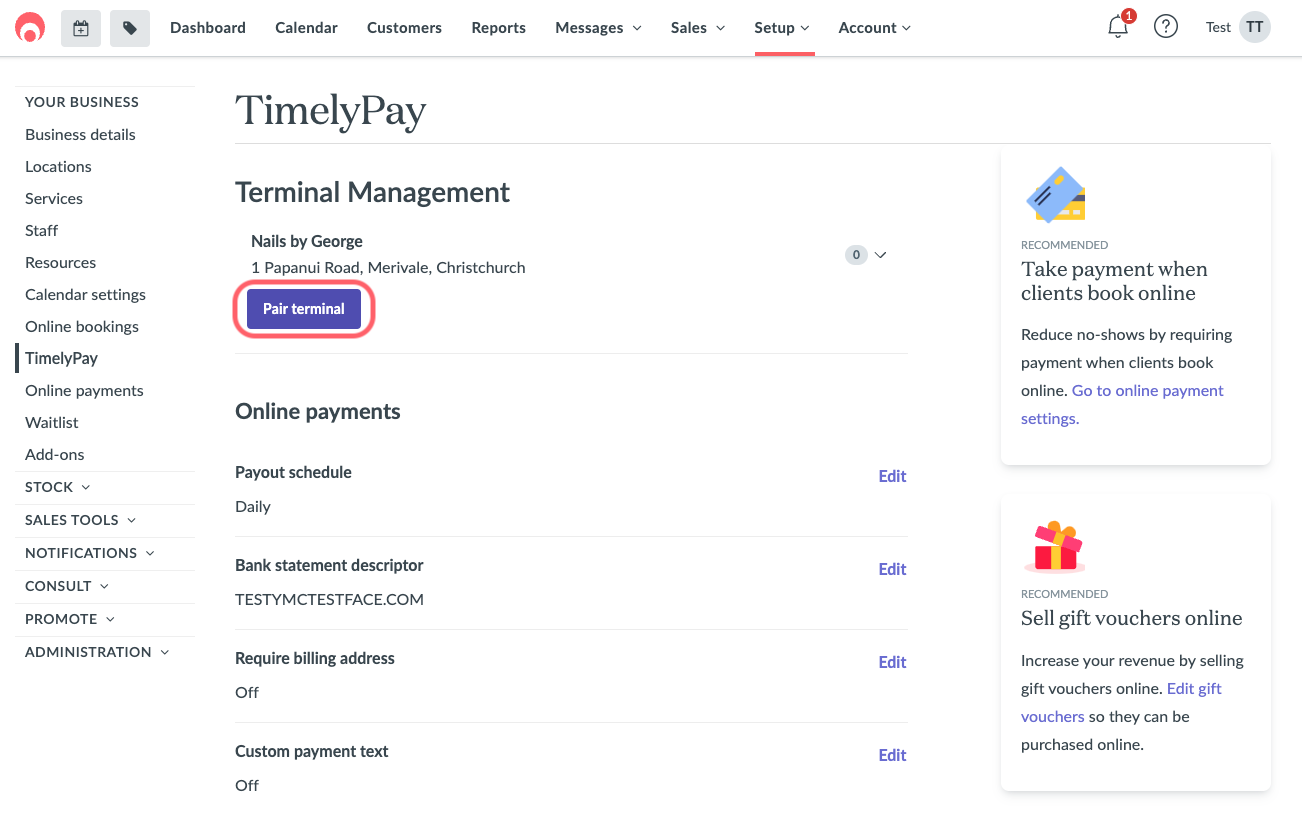Expand the Account menu
The width and height of the screenshot is (1302, 813).
tap(875, 28)
